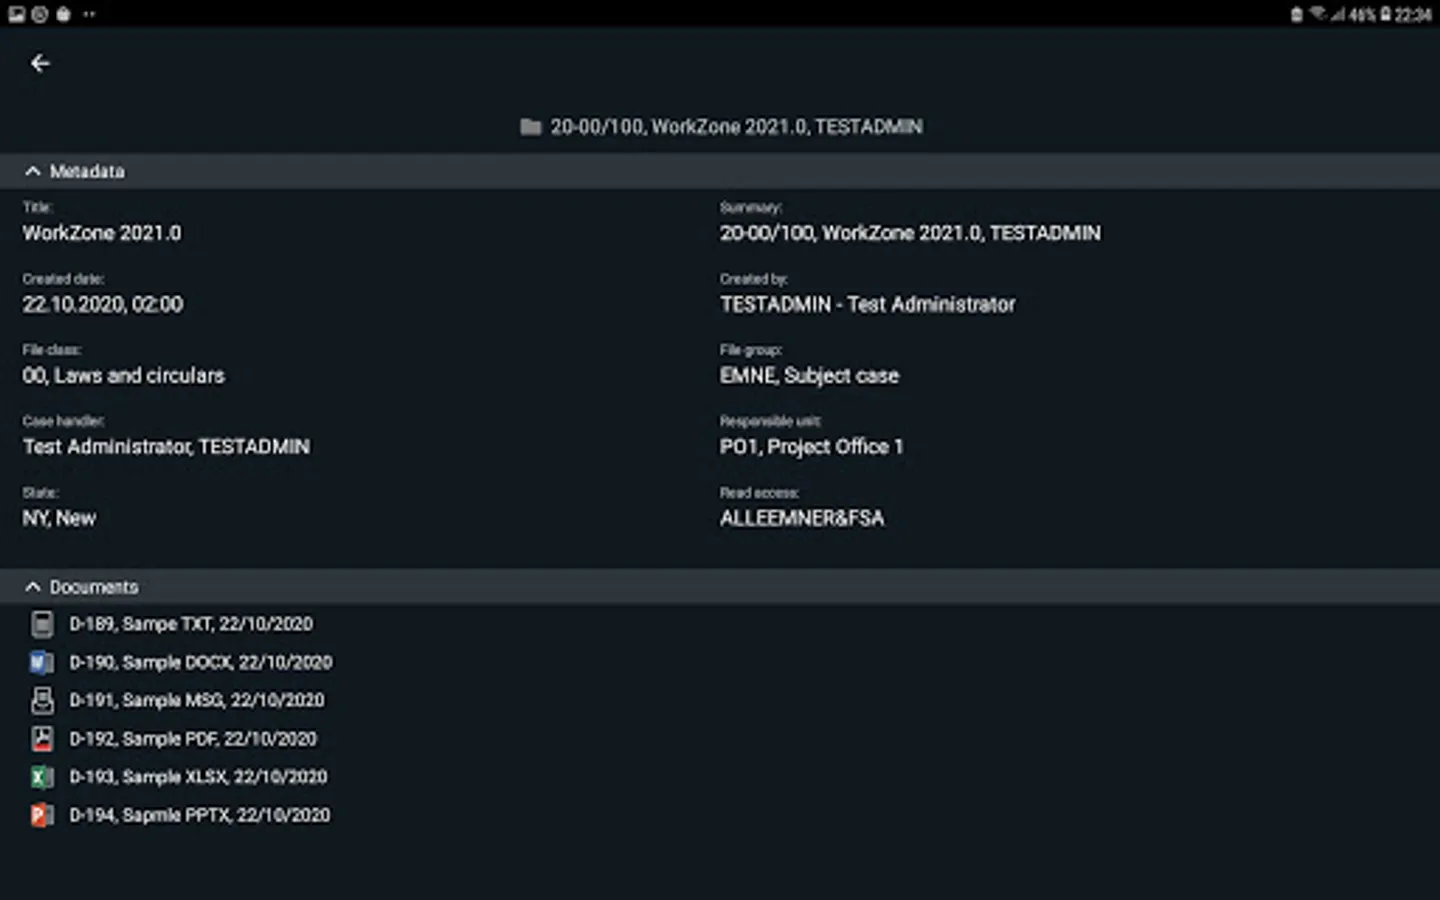
Task: Click the Word icon for D-190
Action: [x=42, y=662]
